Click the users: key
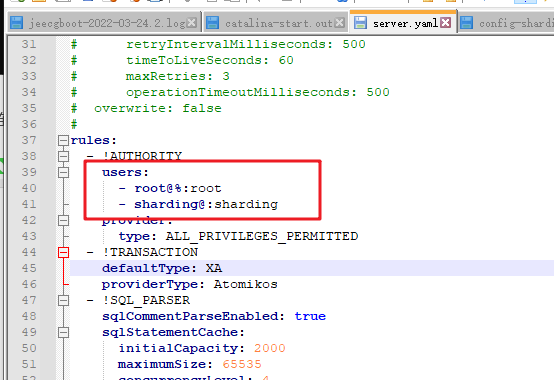This screenshot has width=554, height=380. pyautogui.click(x=125, y=172)
